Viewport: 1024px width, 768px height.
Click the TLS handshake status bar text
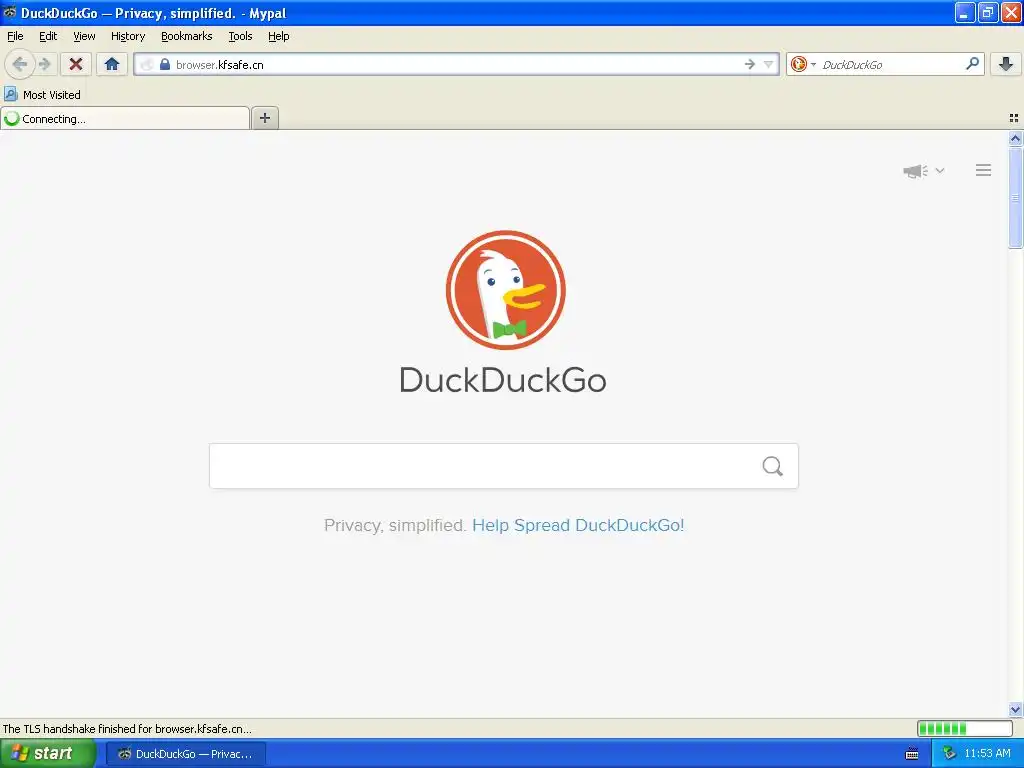coord(127,728)
